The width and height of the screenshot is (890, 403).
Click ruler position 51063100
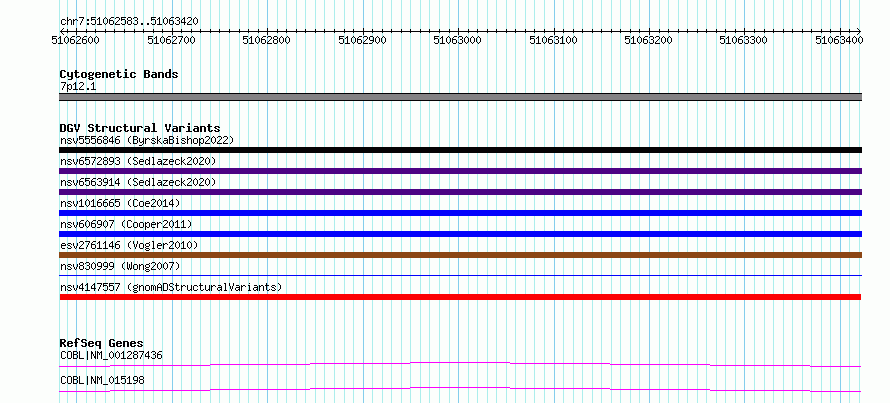click(553, 40)
